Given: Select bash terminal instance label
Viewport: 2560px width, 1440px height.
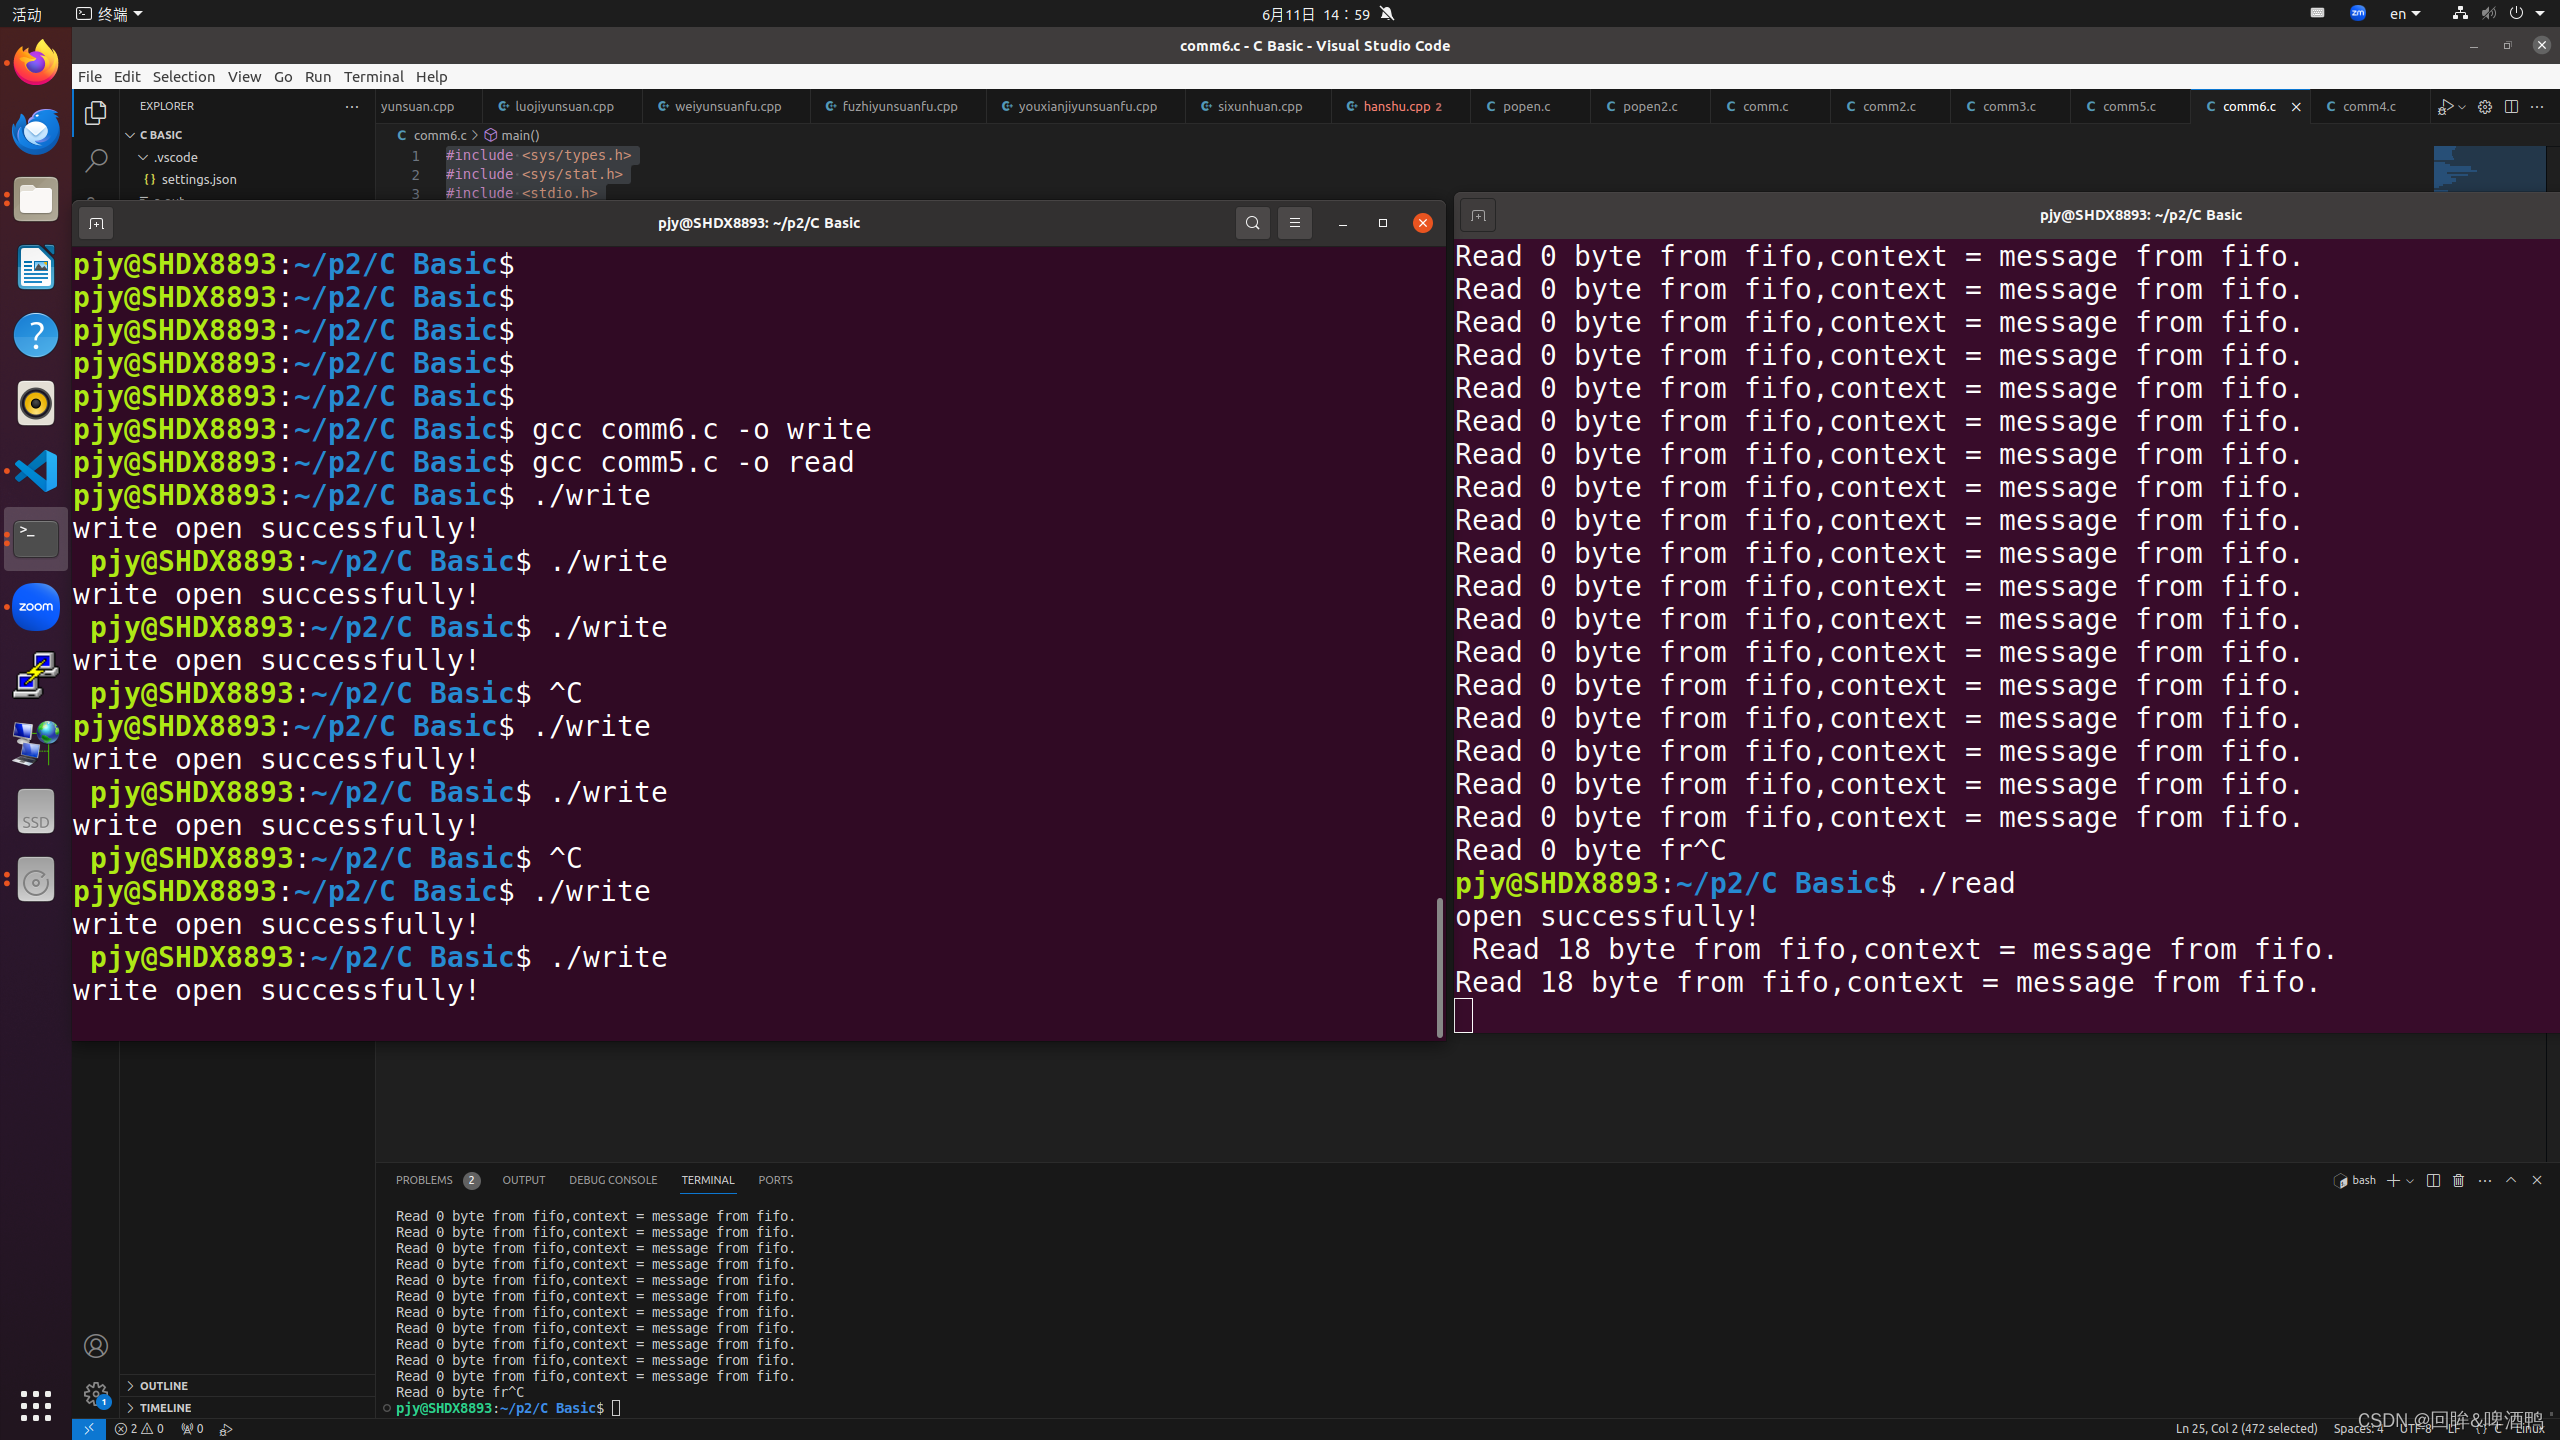Looking at the screenshot, I should (2356, 1181).
